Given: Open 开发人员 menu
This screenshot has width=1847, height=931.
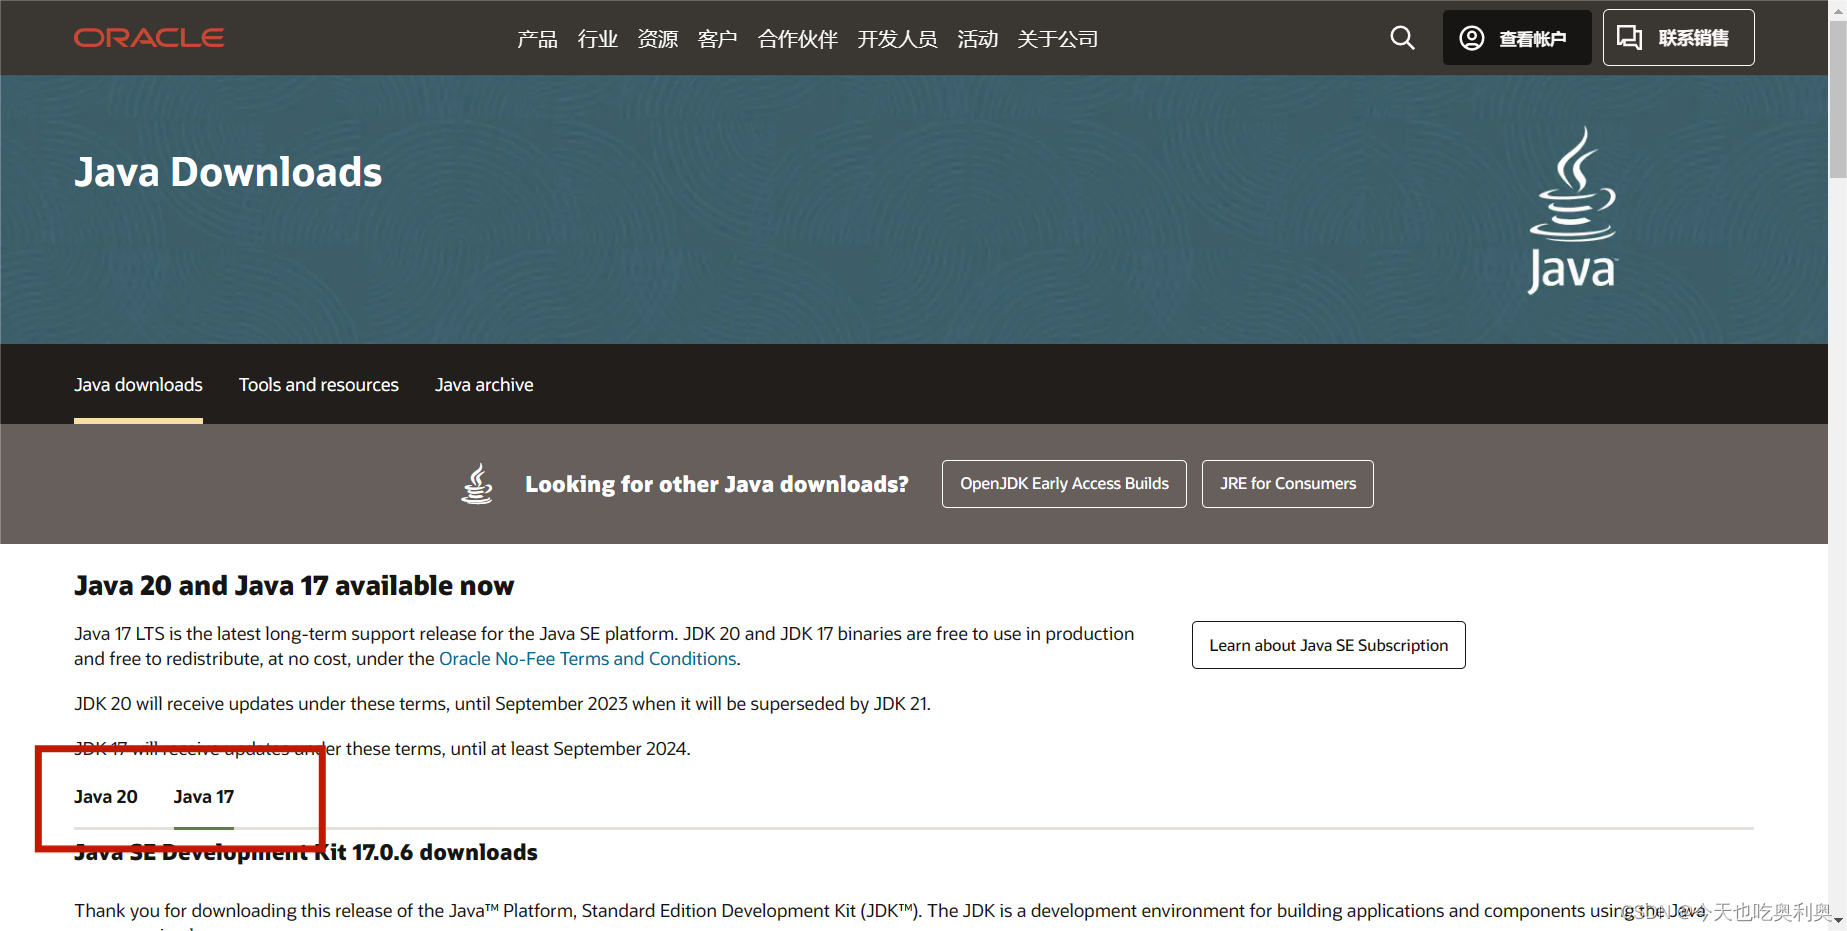Looking at the screenshot, I should pos(897,39).
